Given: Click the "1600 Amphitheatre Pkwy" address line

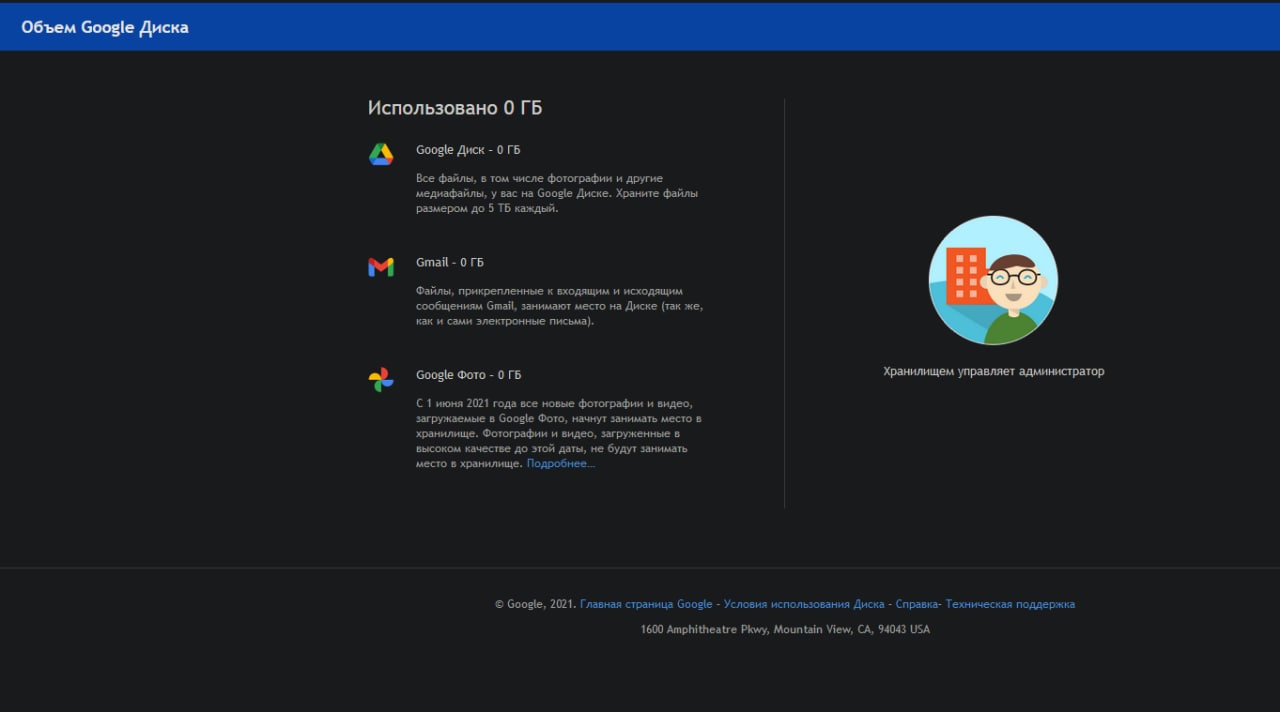Looking at the screenshot, I should click(x=785, y=629).
